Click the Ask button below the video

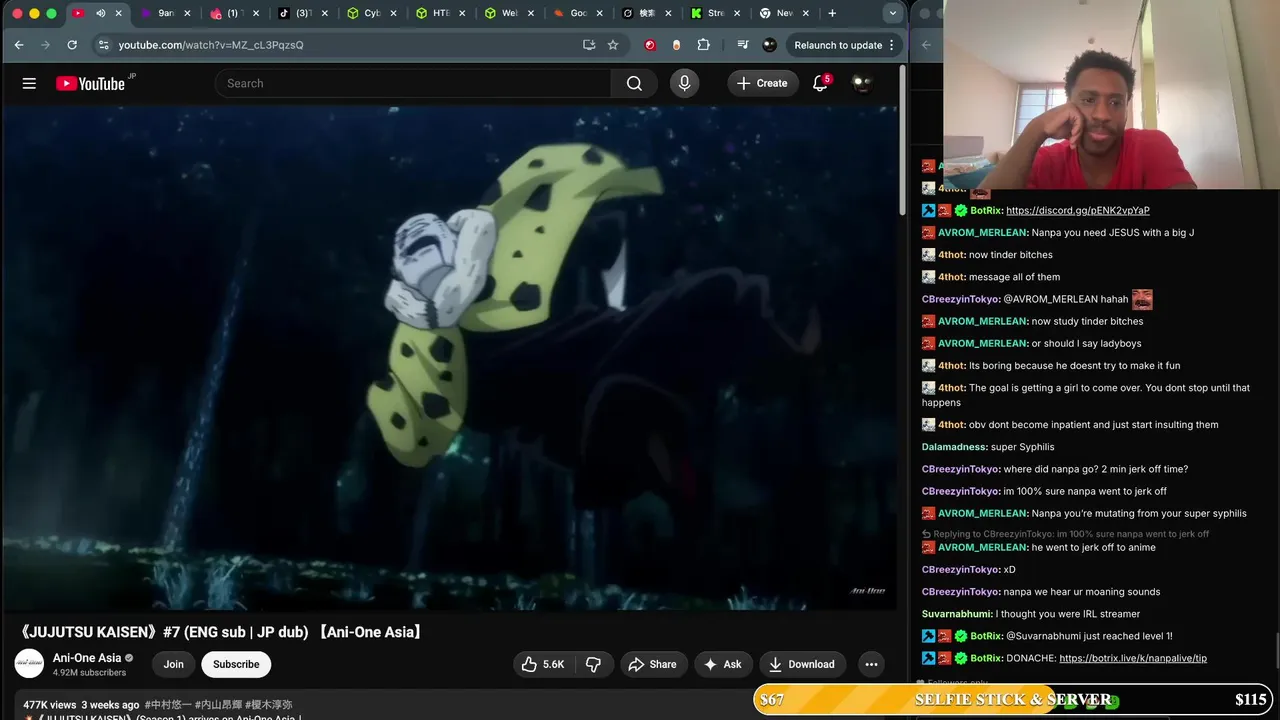[723, 664]
